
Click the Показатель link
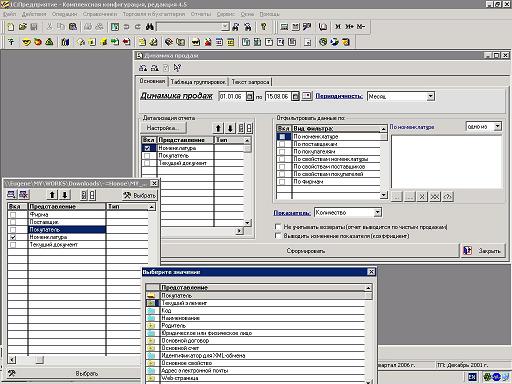coord(292,213)
